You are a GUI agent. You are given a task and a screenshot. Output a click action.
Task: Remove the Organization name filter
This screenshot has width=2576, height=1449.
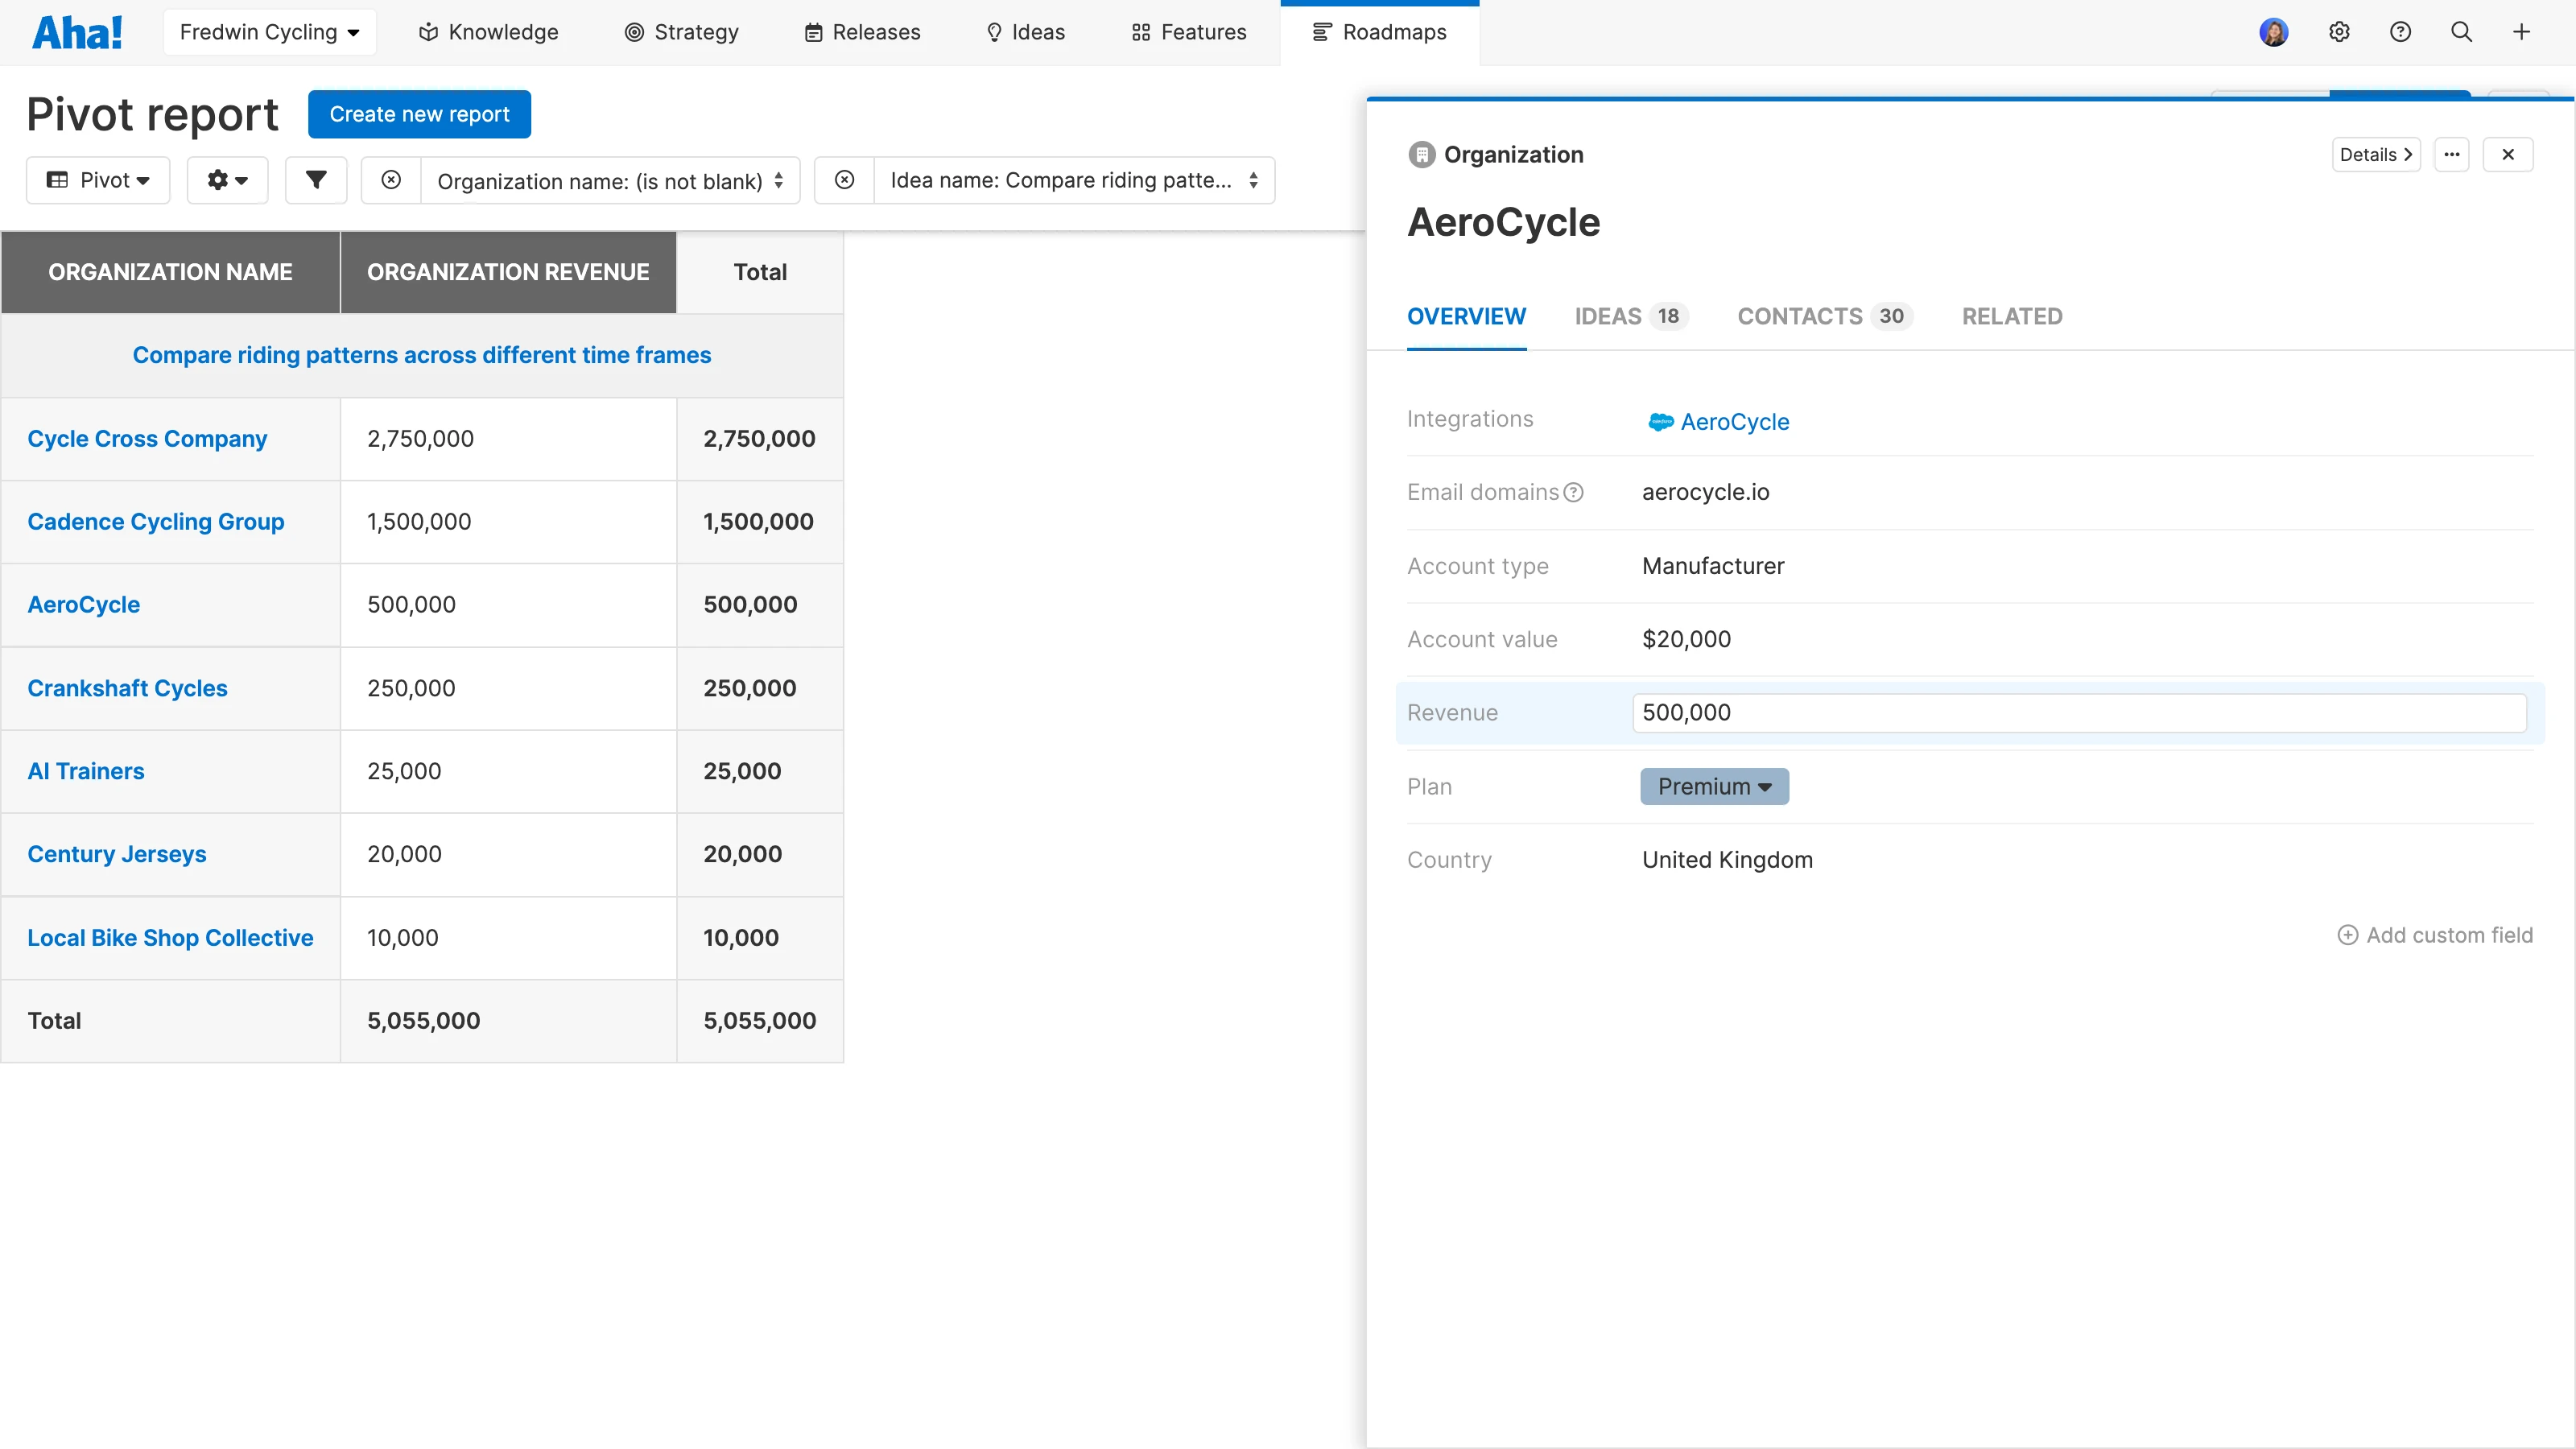click(391, 180)
